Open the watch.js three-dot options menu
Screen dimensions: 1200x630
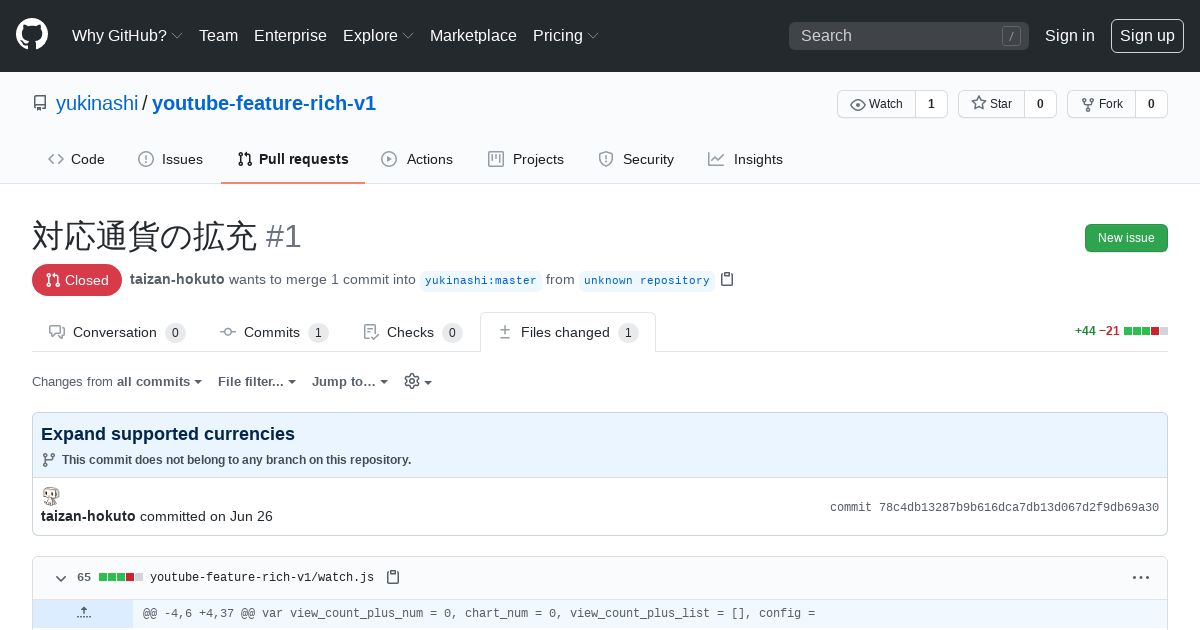coord(1141,577)
